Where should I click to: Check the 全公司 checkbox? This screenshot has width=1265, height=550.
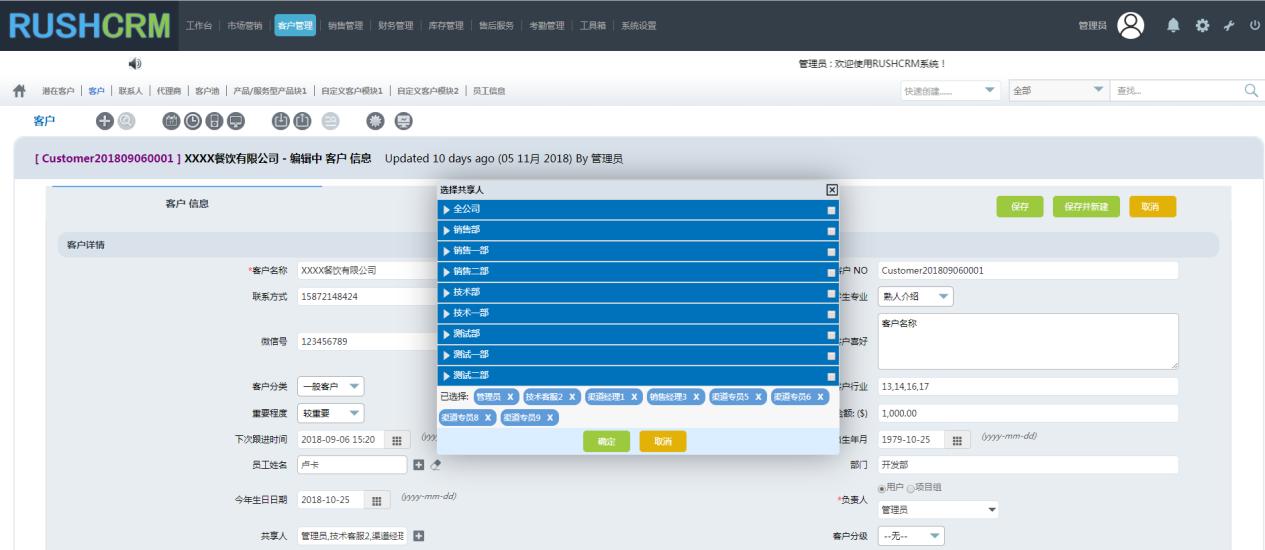coord(831,210)
